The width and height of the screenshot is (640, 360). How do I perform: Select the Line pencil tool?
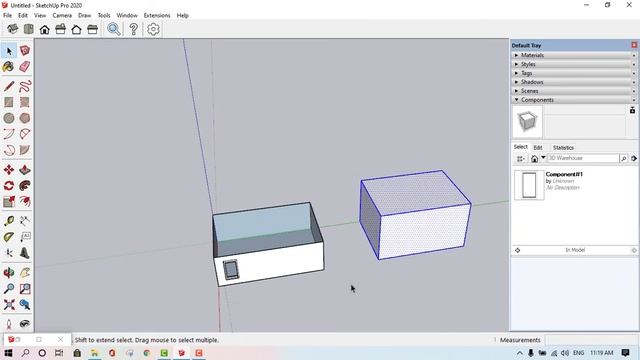point(9,86)
